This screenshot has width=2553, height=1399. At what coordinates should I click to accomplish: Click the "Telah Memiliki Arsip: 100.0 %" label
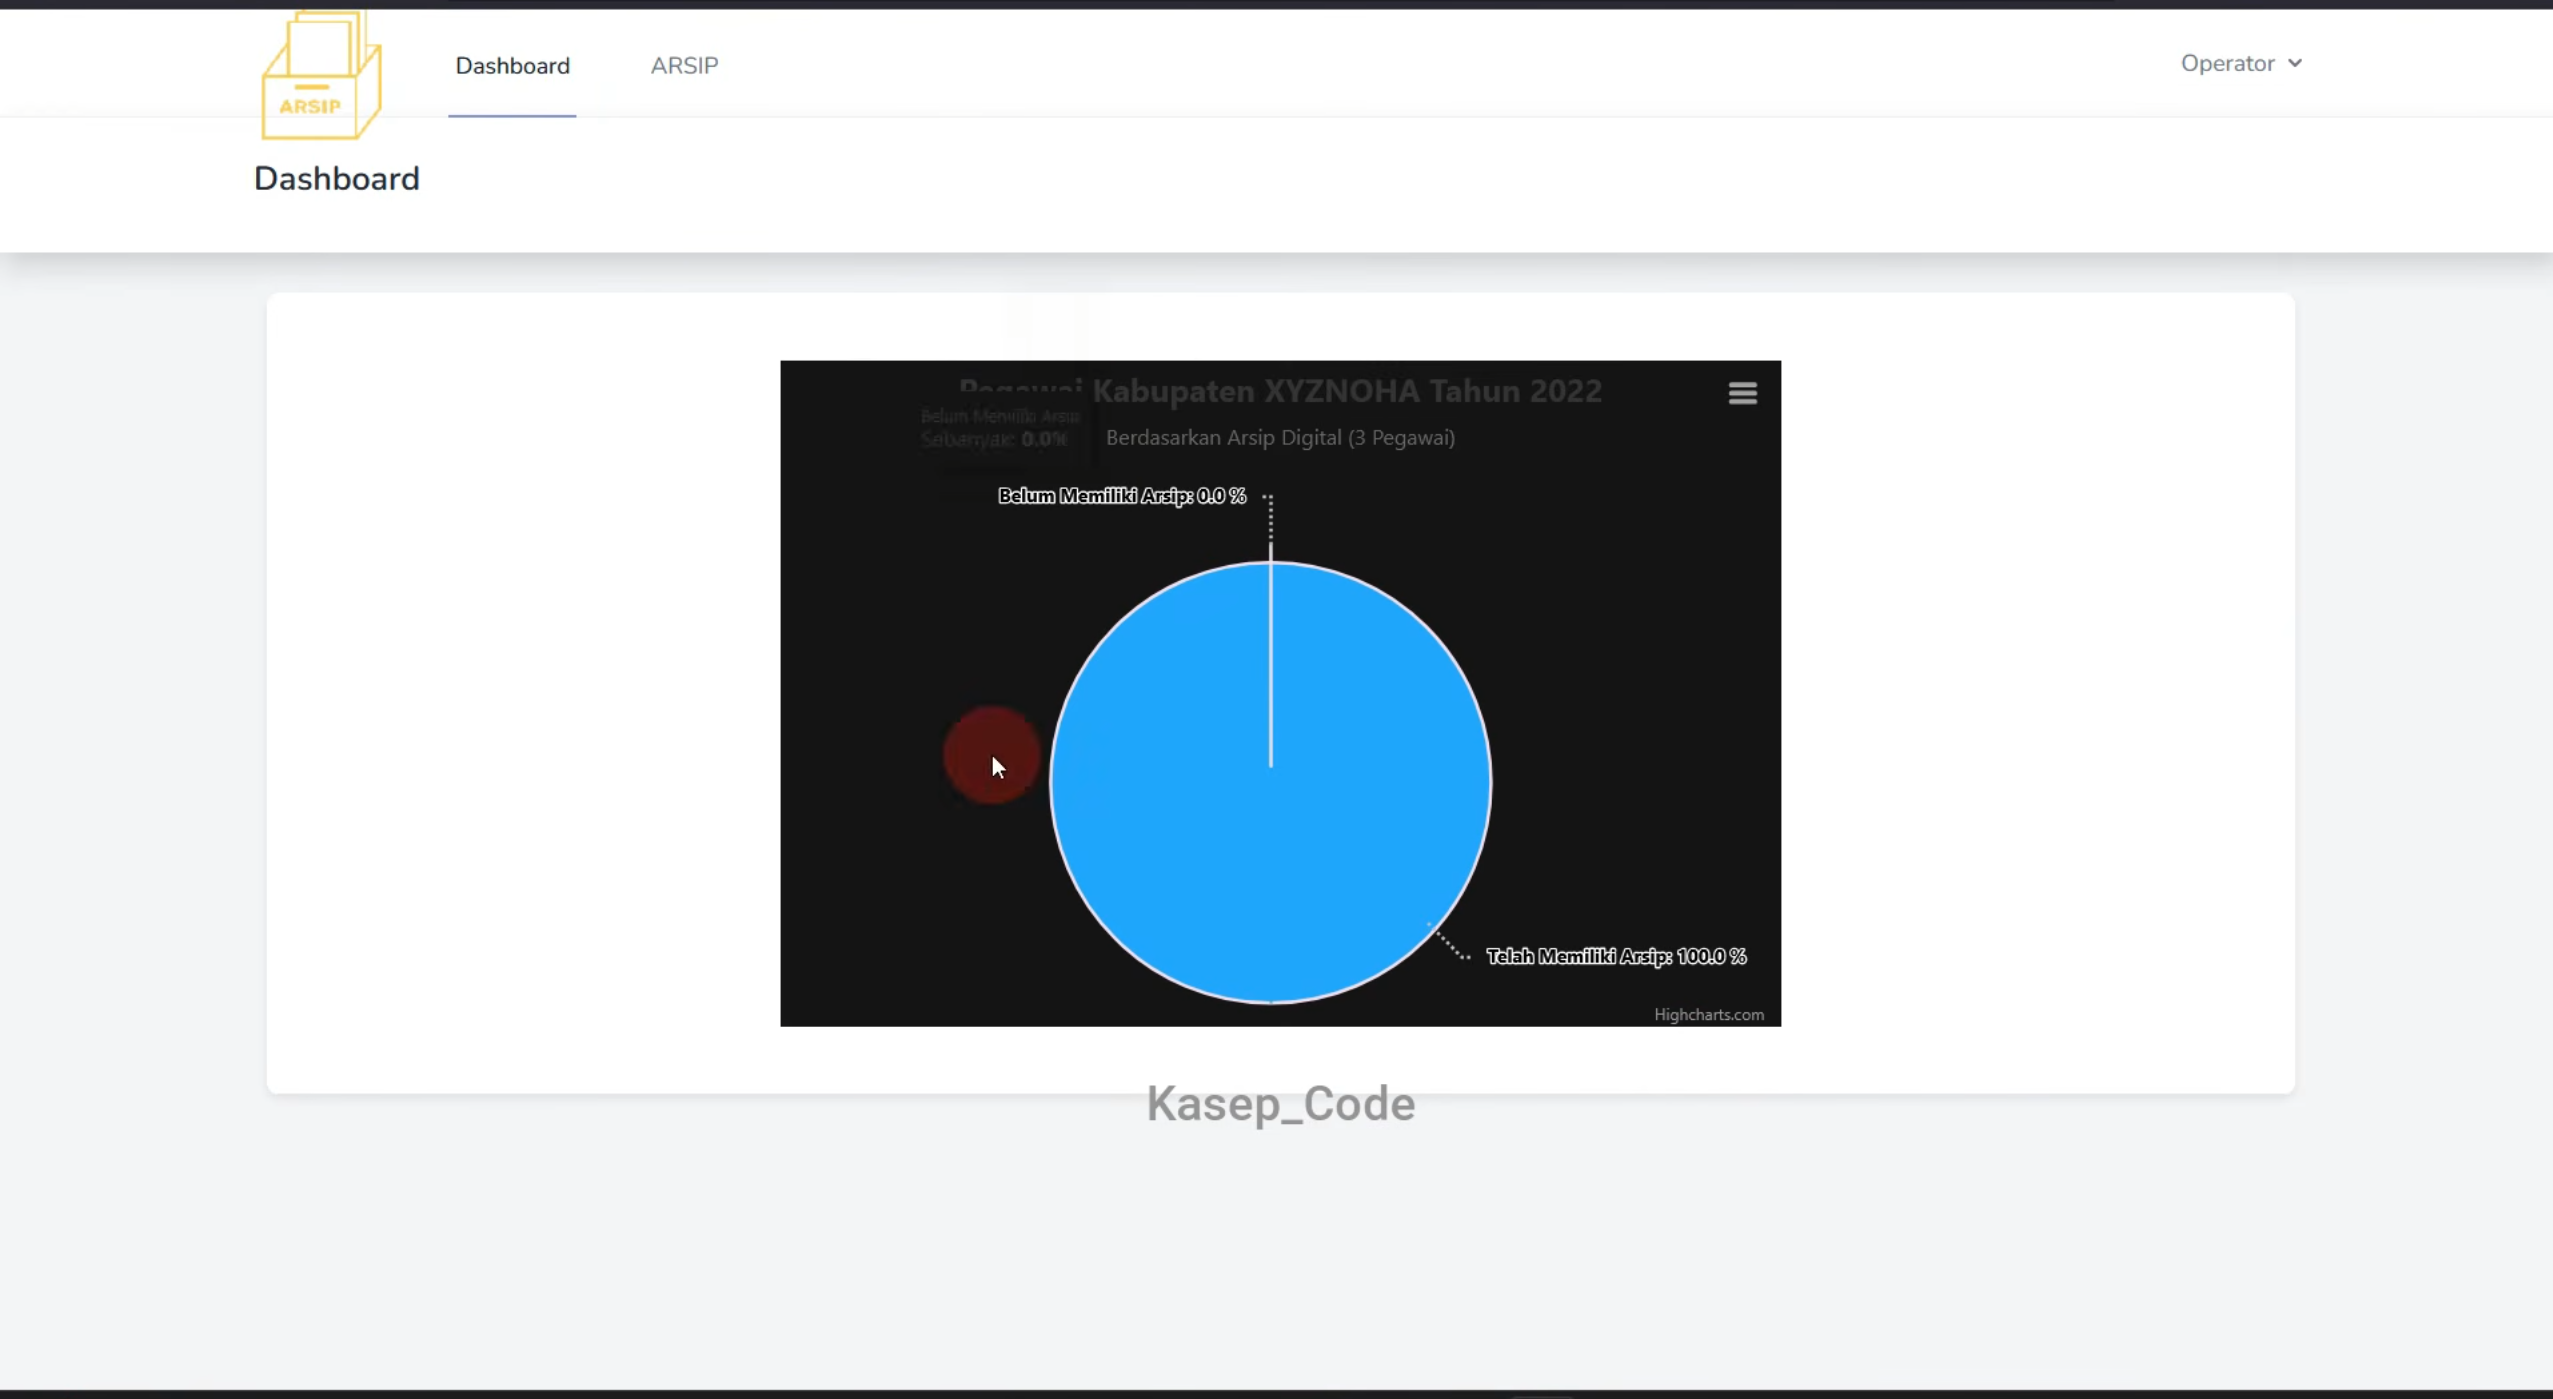[x=1616, y=956]
